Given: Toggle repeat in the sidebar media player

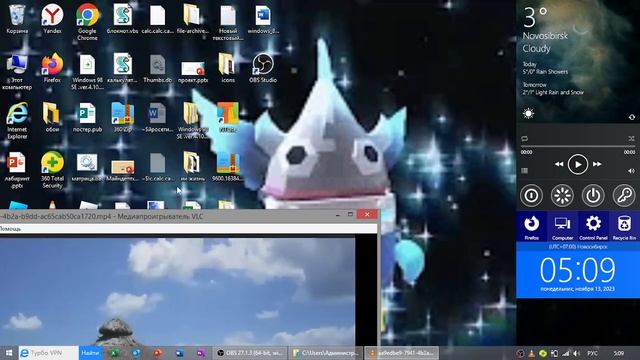Looking at the screenshot, I should [x=524, y=139].
